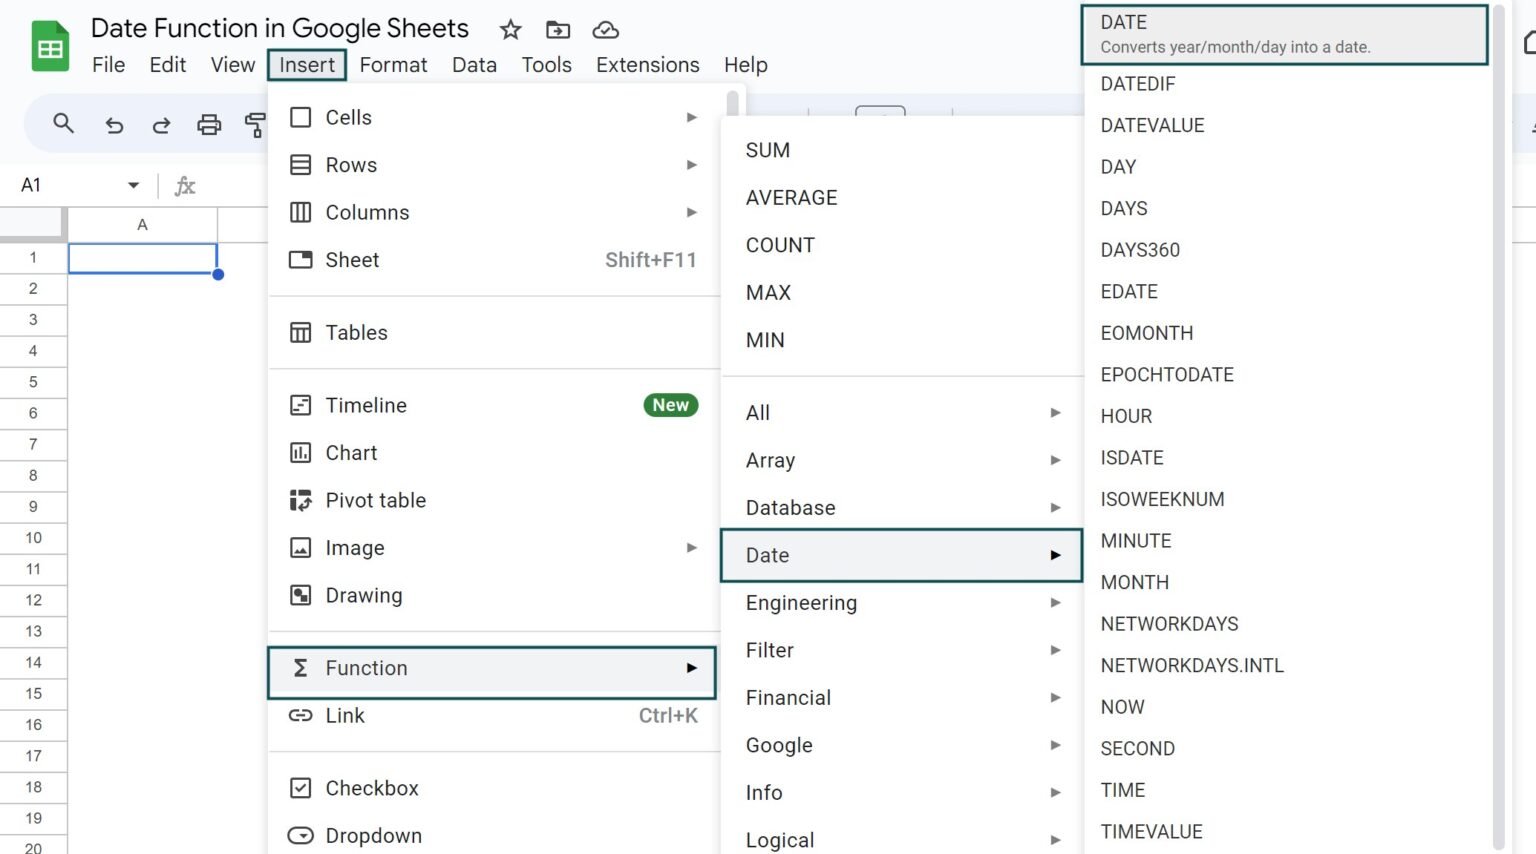The width and height of the screenshot is (1536, 854).
Task: Insert a Chart from the Insert menu
Action: point(351,452)
